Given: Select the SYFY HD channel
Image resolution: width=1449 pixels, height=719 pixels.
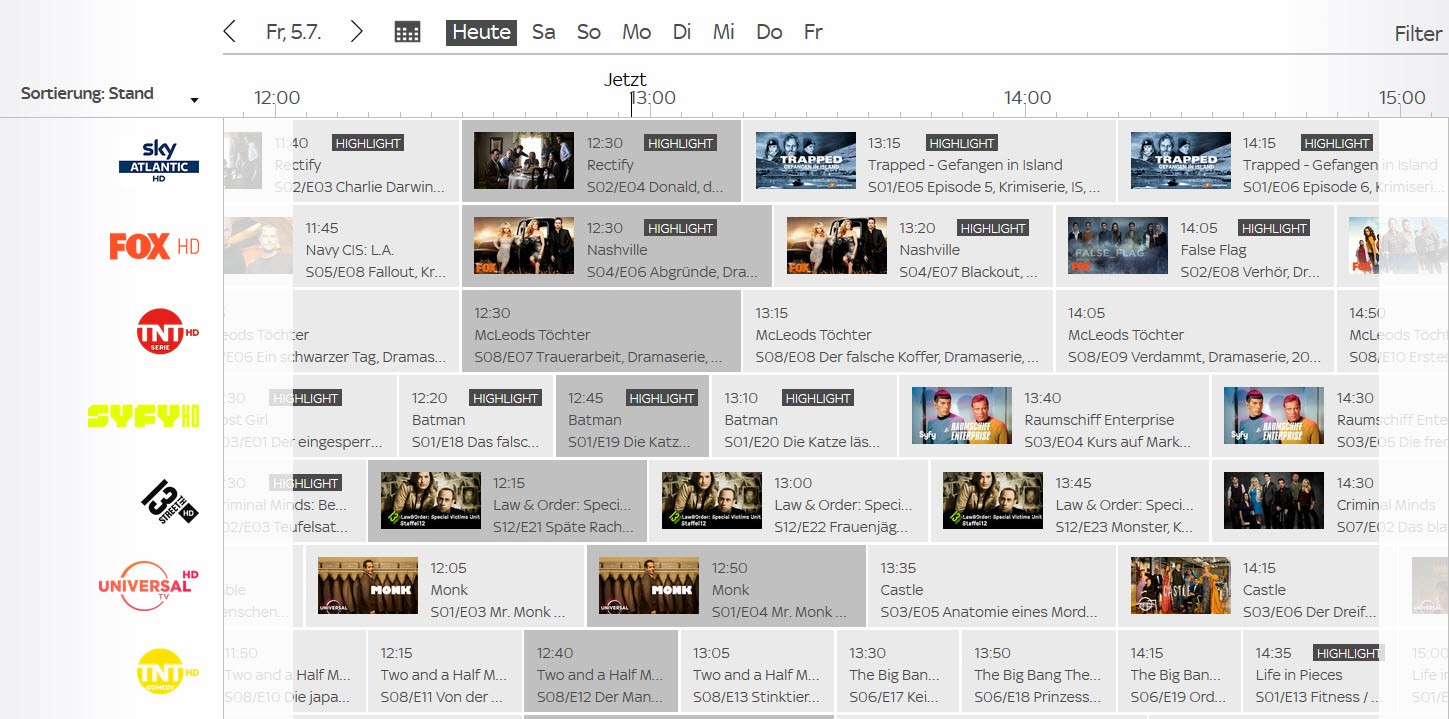Looking at the screenshot, I should tap(155, 416).
